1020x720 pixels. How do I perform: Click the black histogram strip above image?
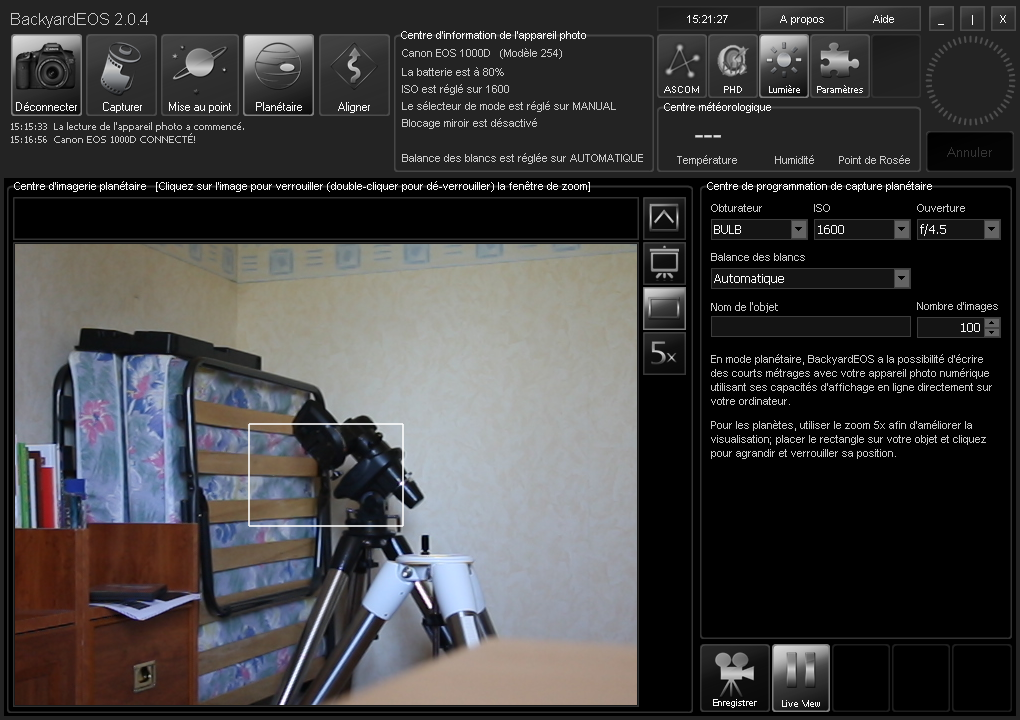tap(325, 219)
